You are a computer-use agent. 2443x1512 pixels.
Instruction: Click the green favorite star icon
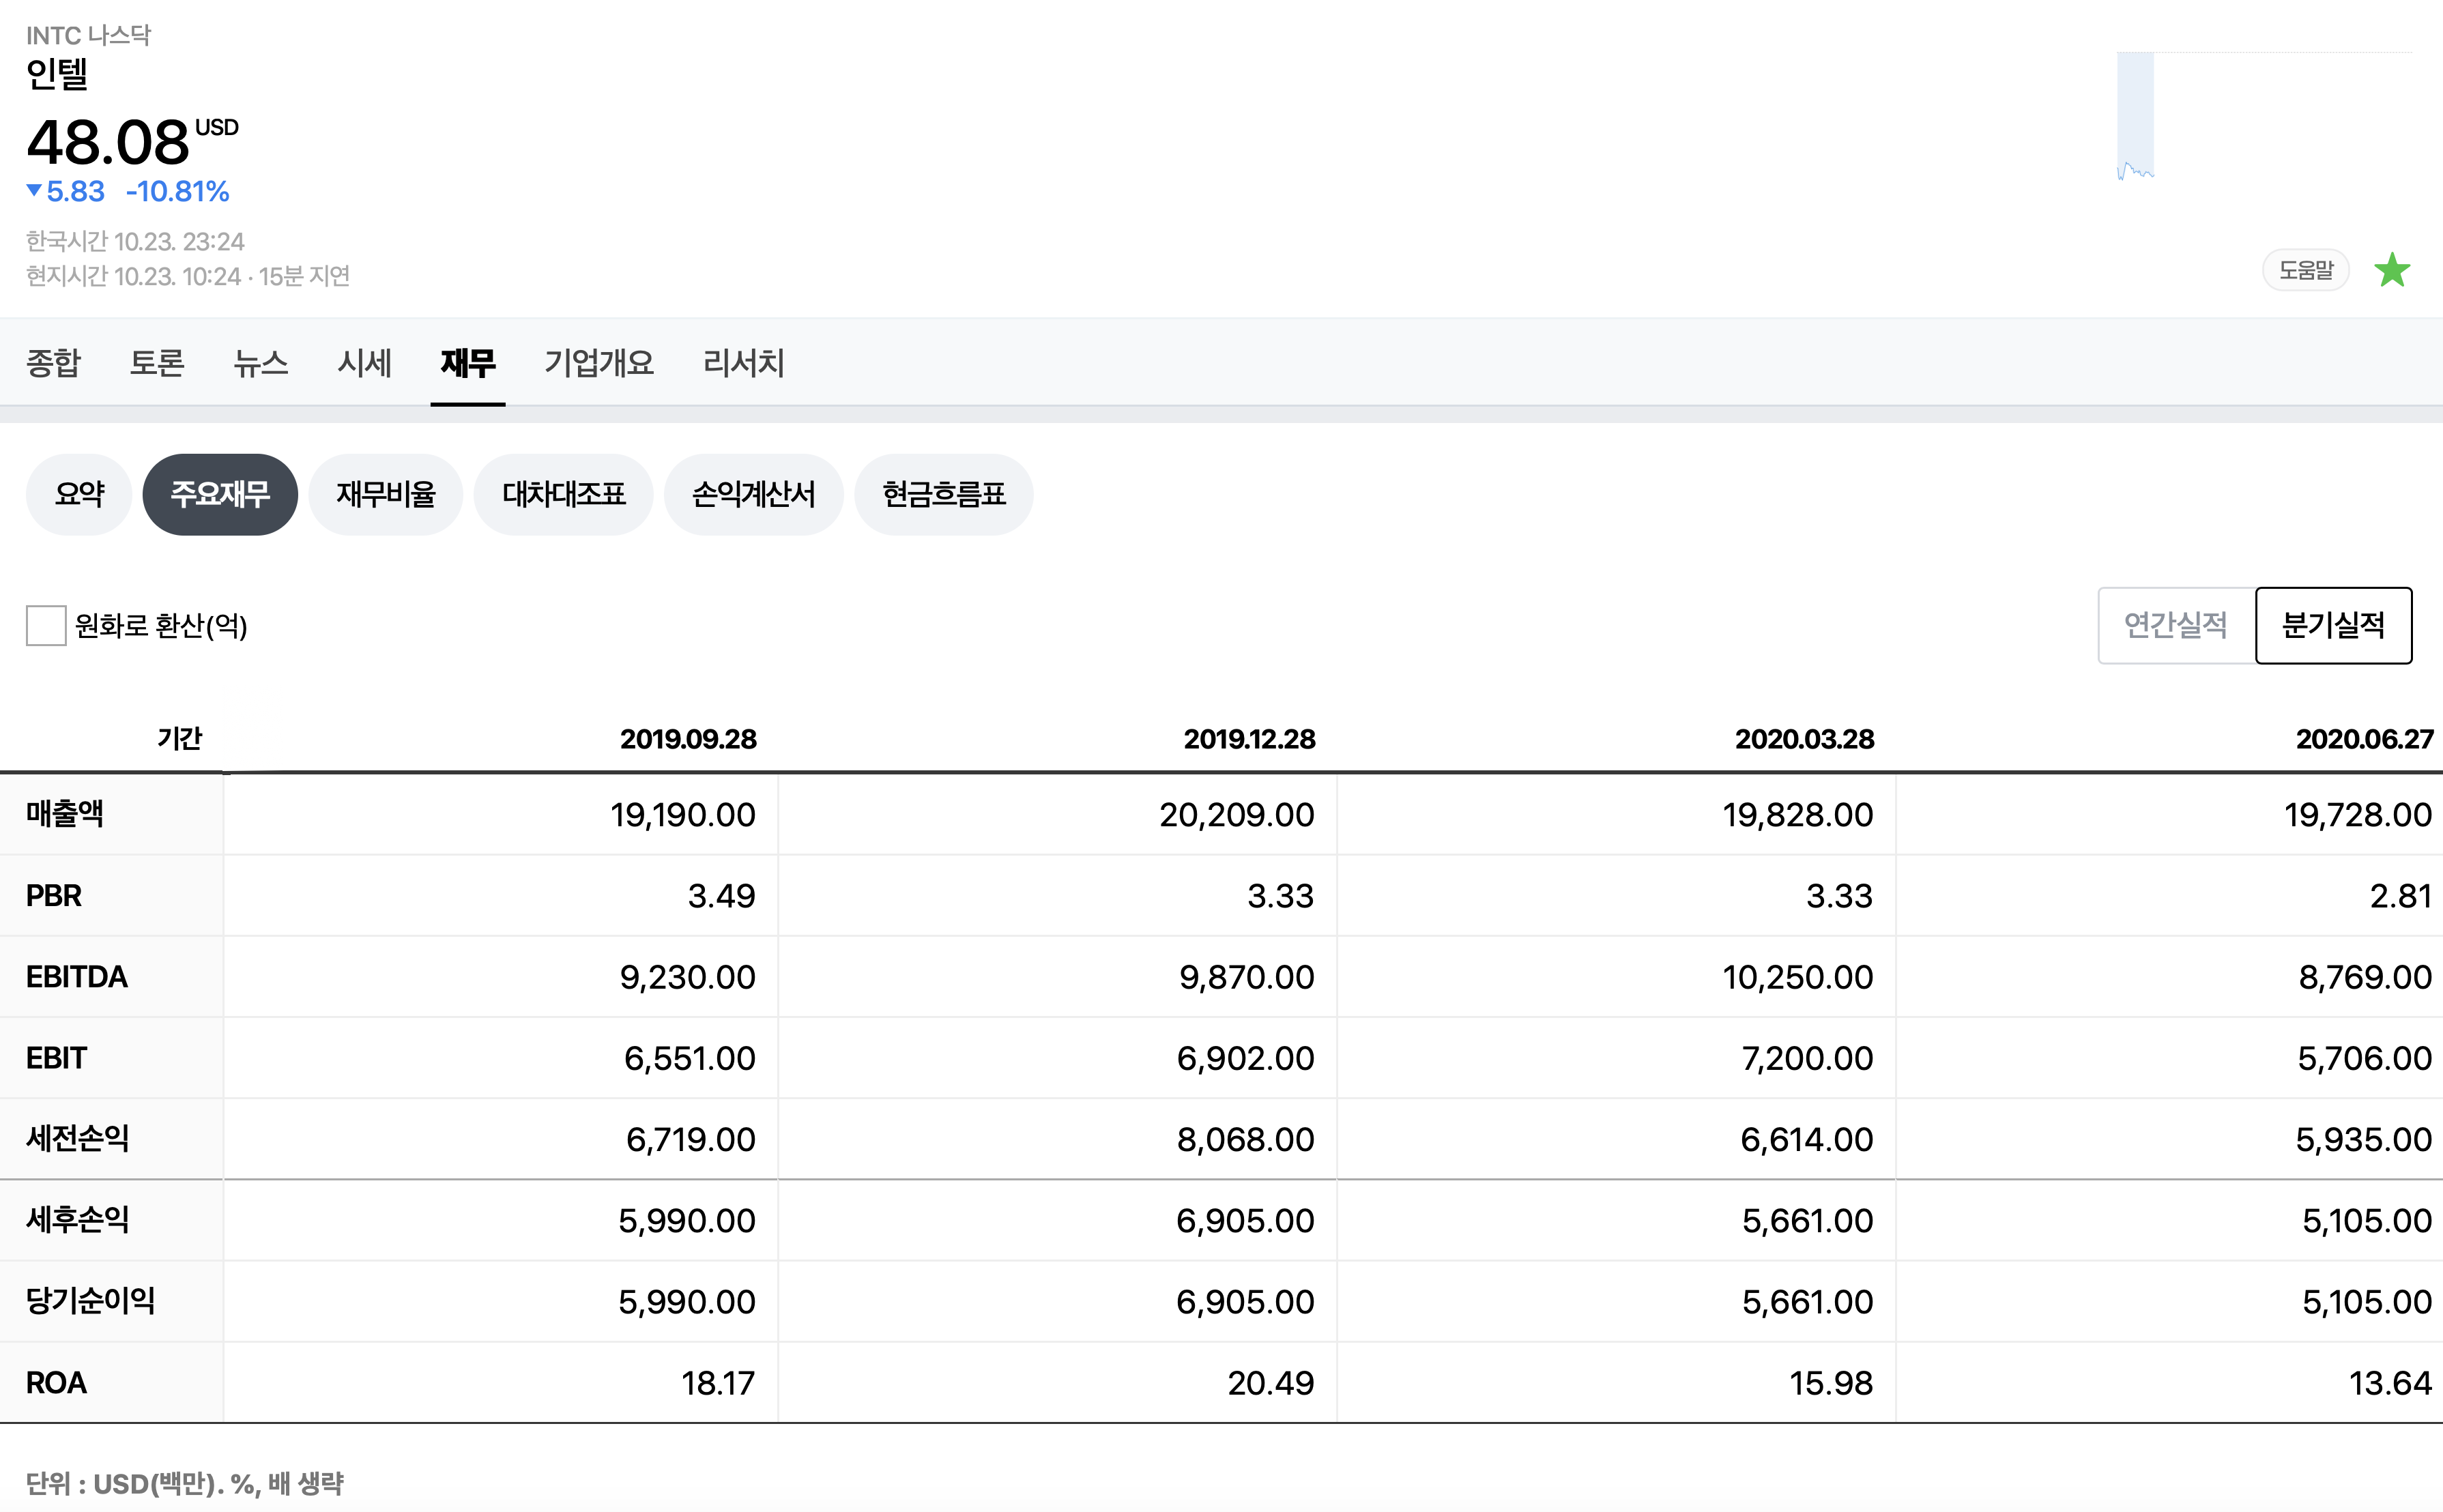2392,270
